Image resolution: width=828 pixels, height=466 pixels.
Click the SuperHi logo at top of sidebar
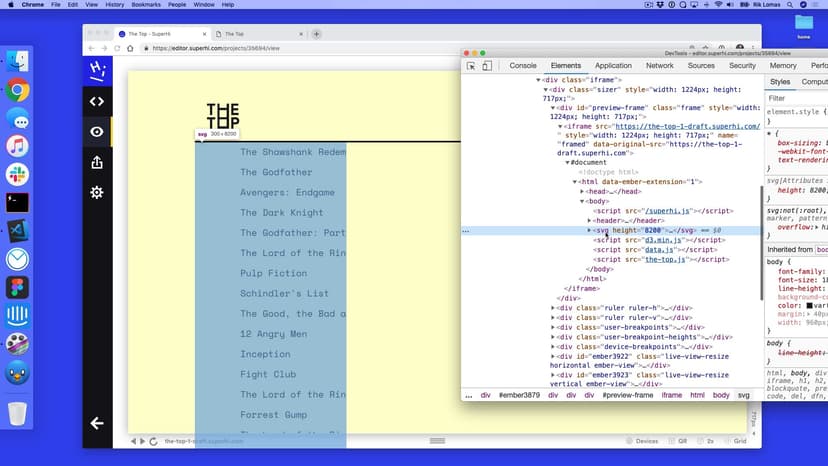pyautogui.click(x=97, y=70)
